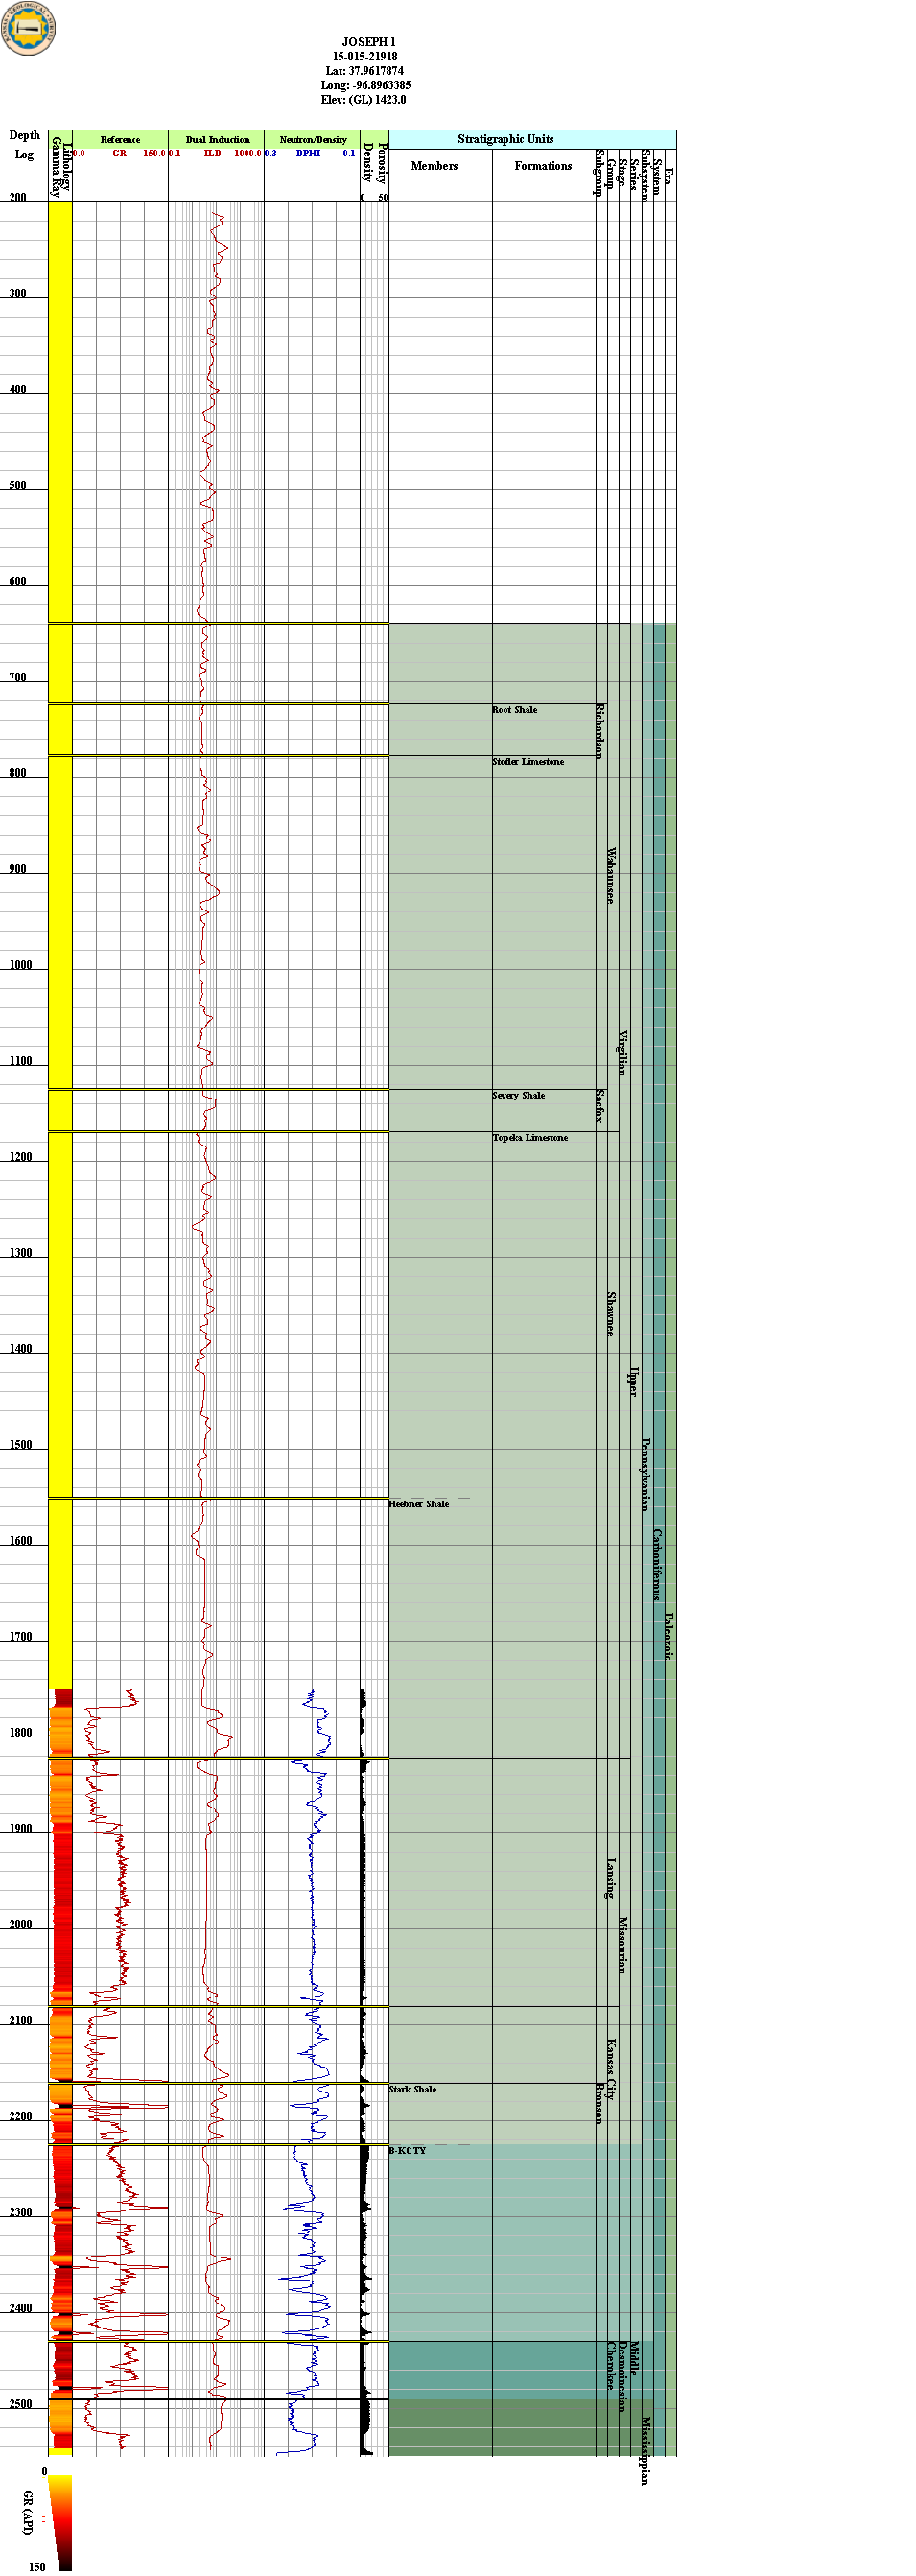Select the Virgilian stage label

(x=622, y=1053)
